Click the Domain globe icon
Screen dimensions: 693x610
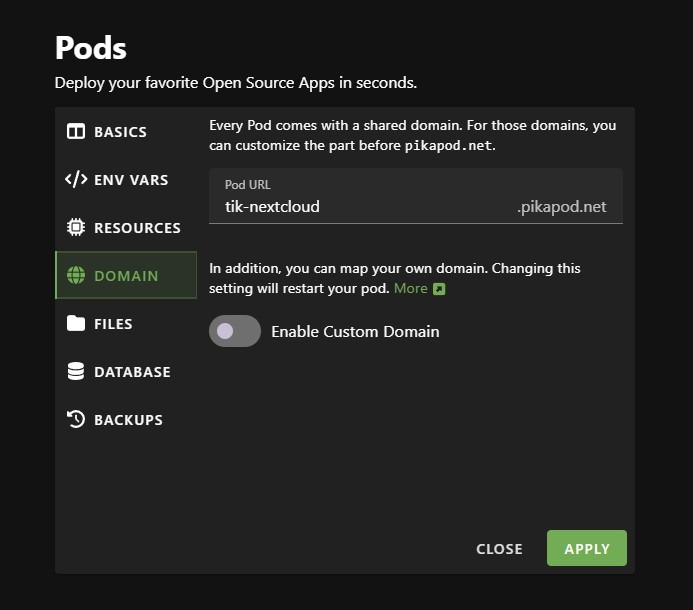click(76, 276)
